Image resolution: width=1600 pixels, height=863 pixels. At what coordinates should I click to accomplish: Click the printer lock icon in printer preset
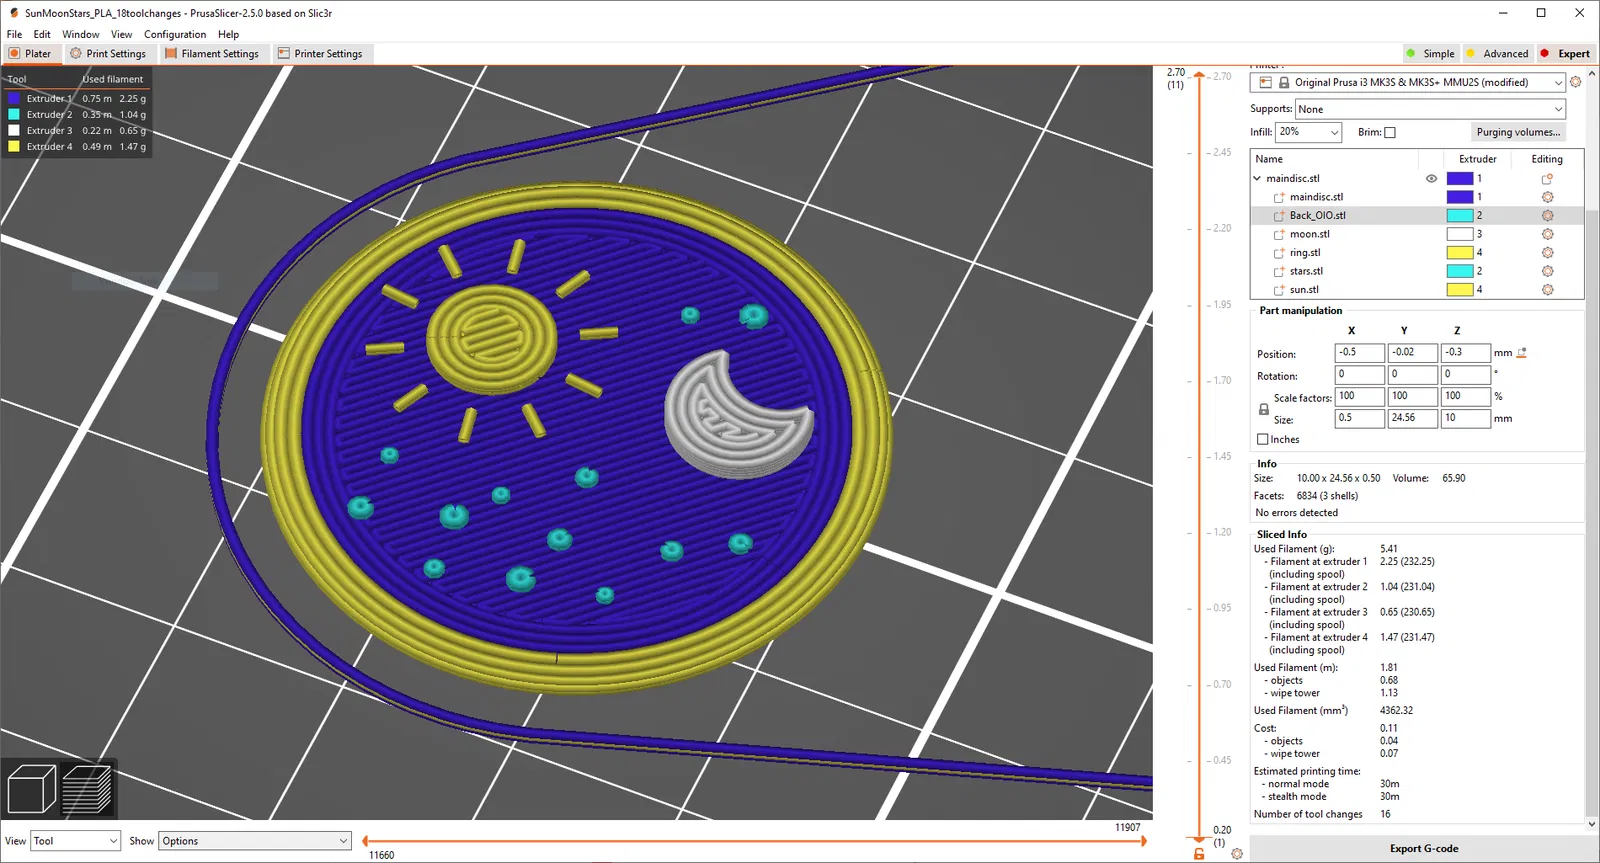[x=1284, y=82]
